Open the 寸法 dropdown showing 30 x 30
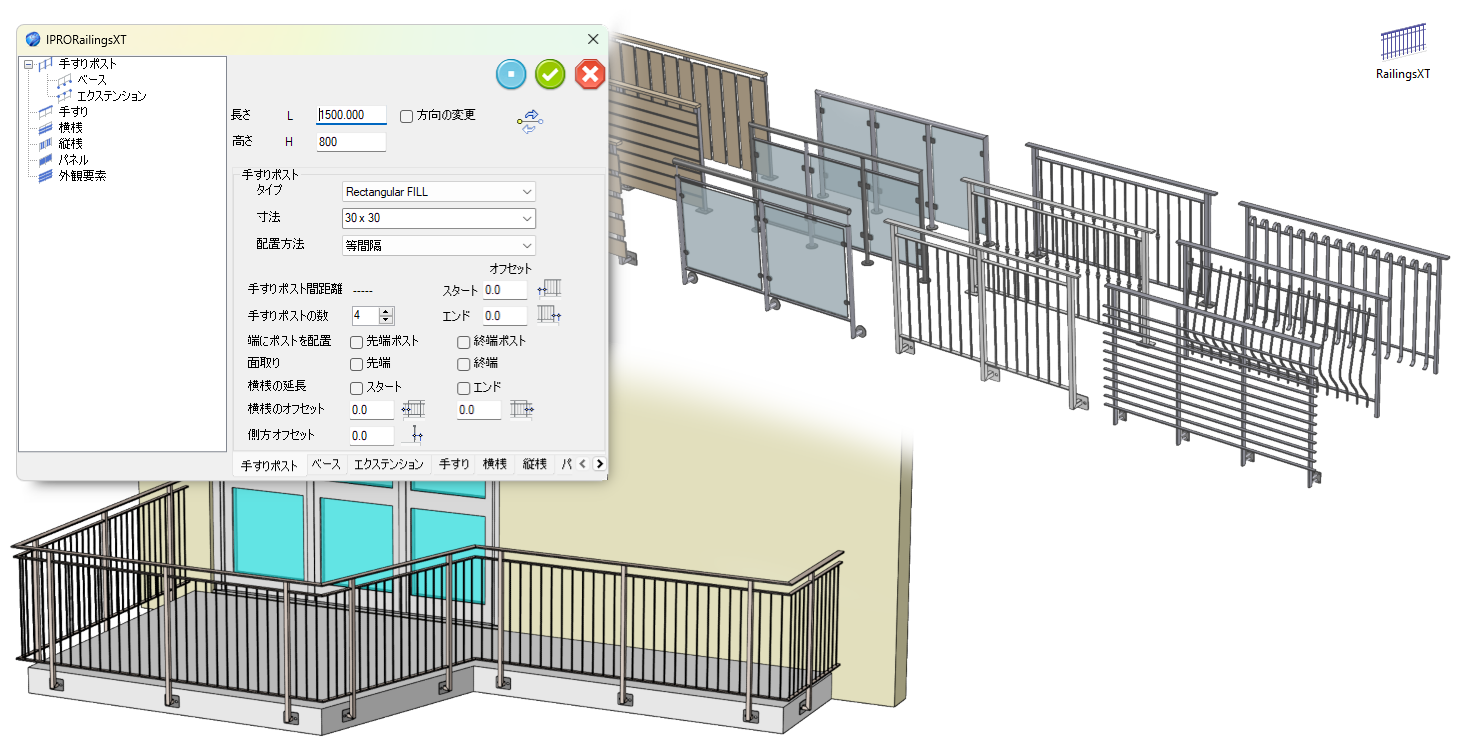1463x745 pixels. coord(439,218)
